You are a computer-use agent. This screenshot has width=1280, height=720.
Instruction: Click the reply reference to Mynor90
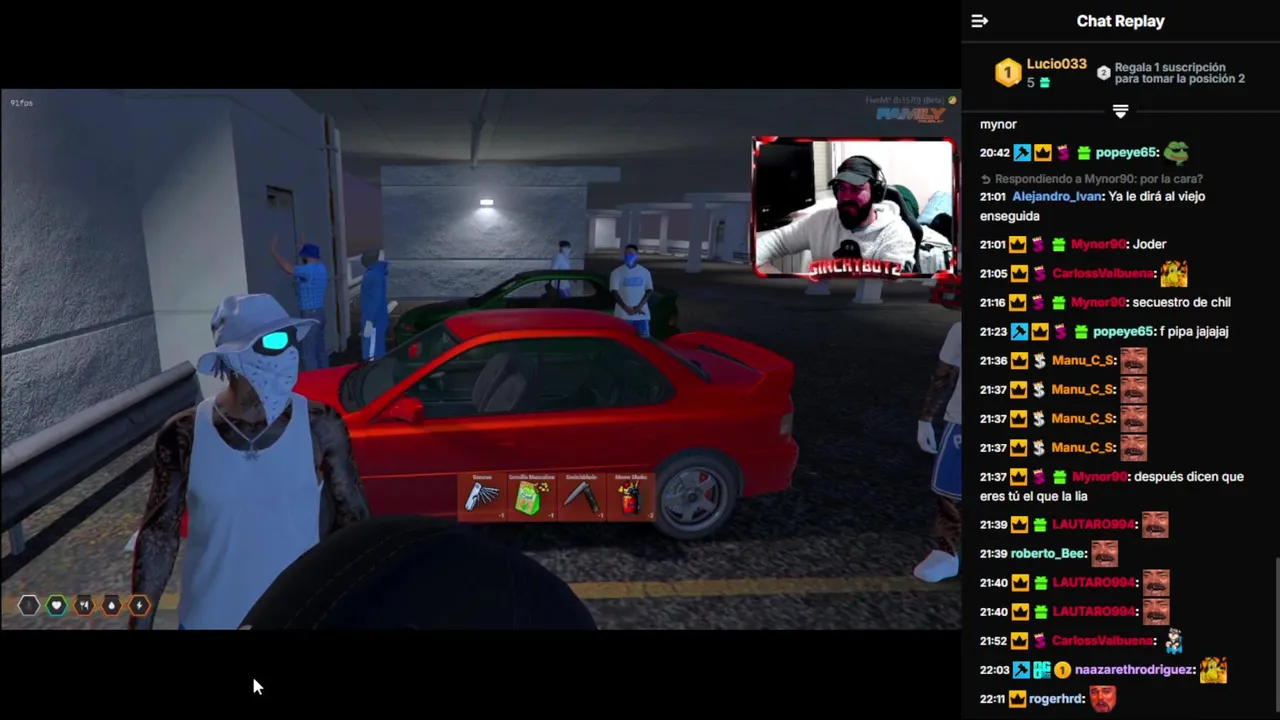(x=1091, y=179)
